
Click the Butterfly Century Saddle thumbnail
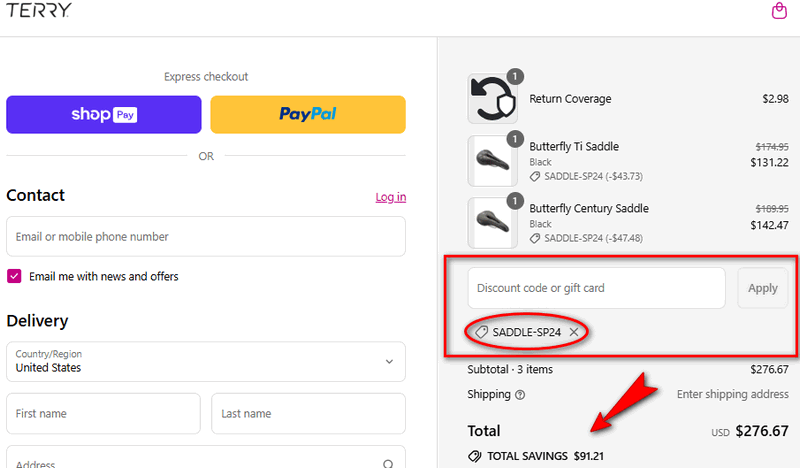(x=492, y=221)
